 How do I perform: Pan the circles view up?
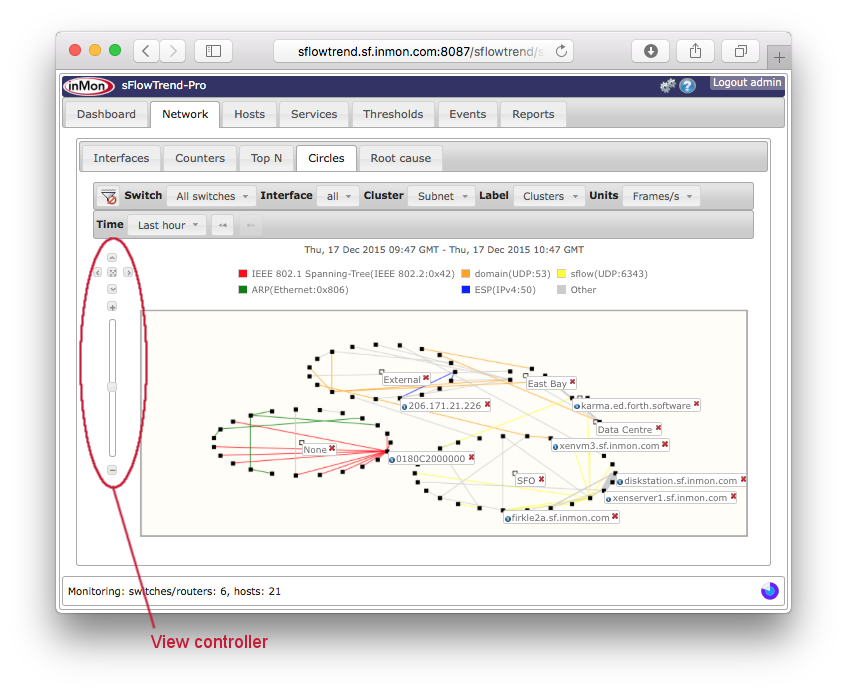click(112, 258)
